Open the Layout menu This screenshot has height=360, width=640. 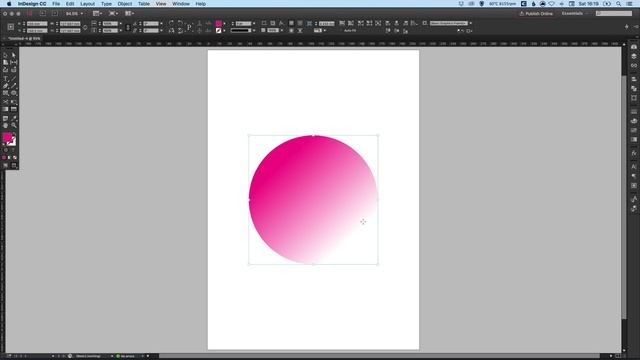tap(87, 4)
